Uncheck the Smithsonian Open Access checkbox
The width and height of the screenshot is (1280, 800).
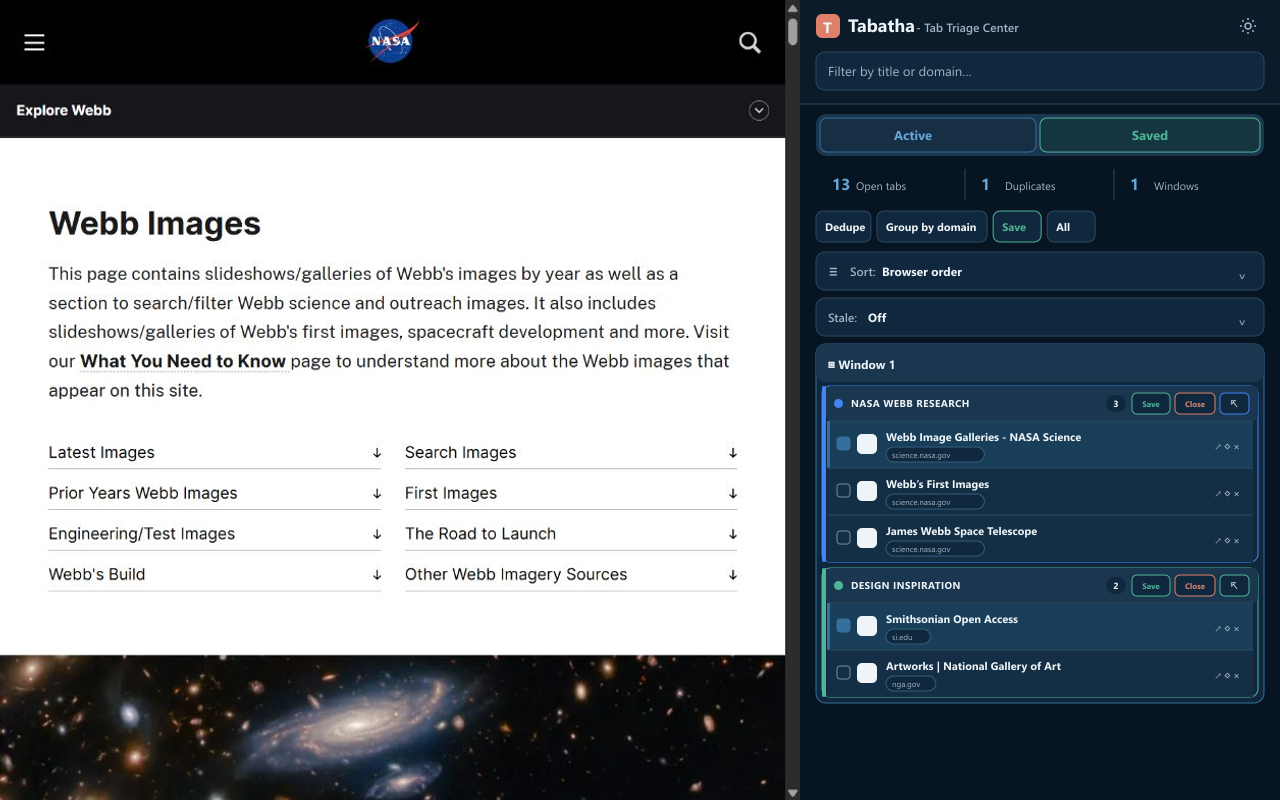point(843,626)
